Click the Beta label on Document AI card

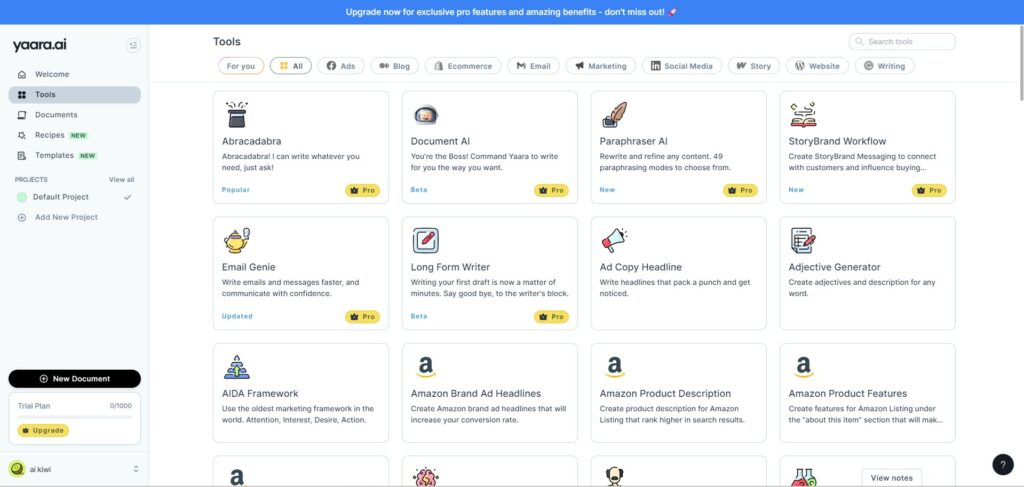(419, 190)
